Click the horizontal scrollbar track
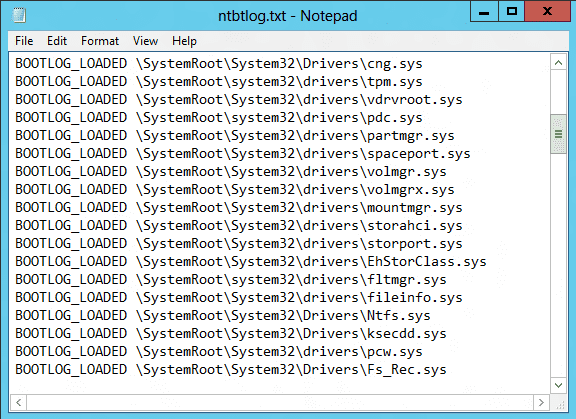The width and height of the screenshot is (576, 419). (x=280, y=402)
